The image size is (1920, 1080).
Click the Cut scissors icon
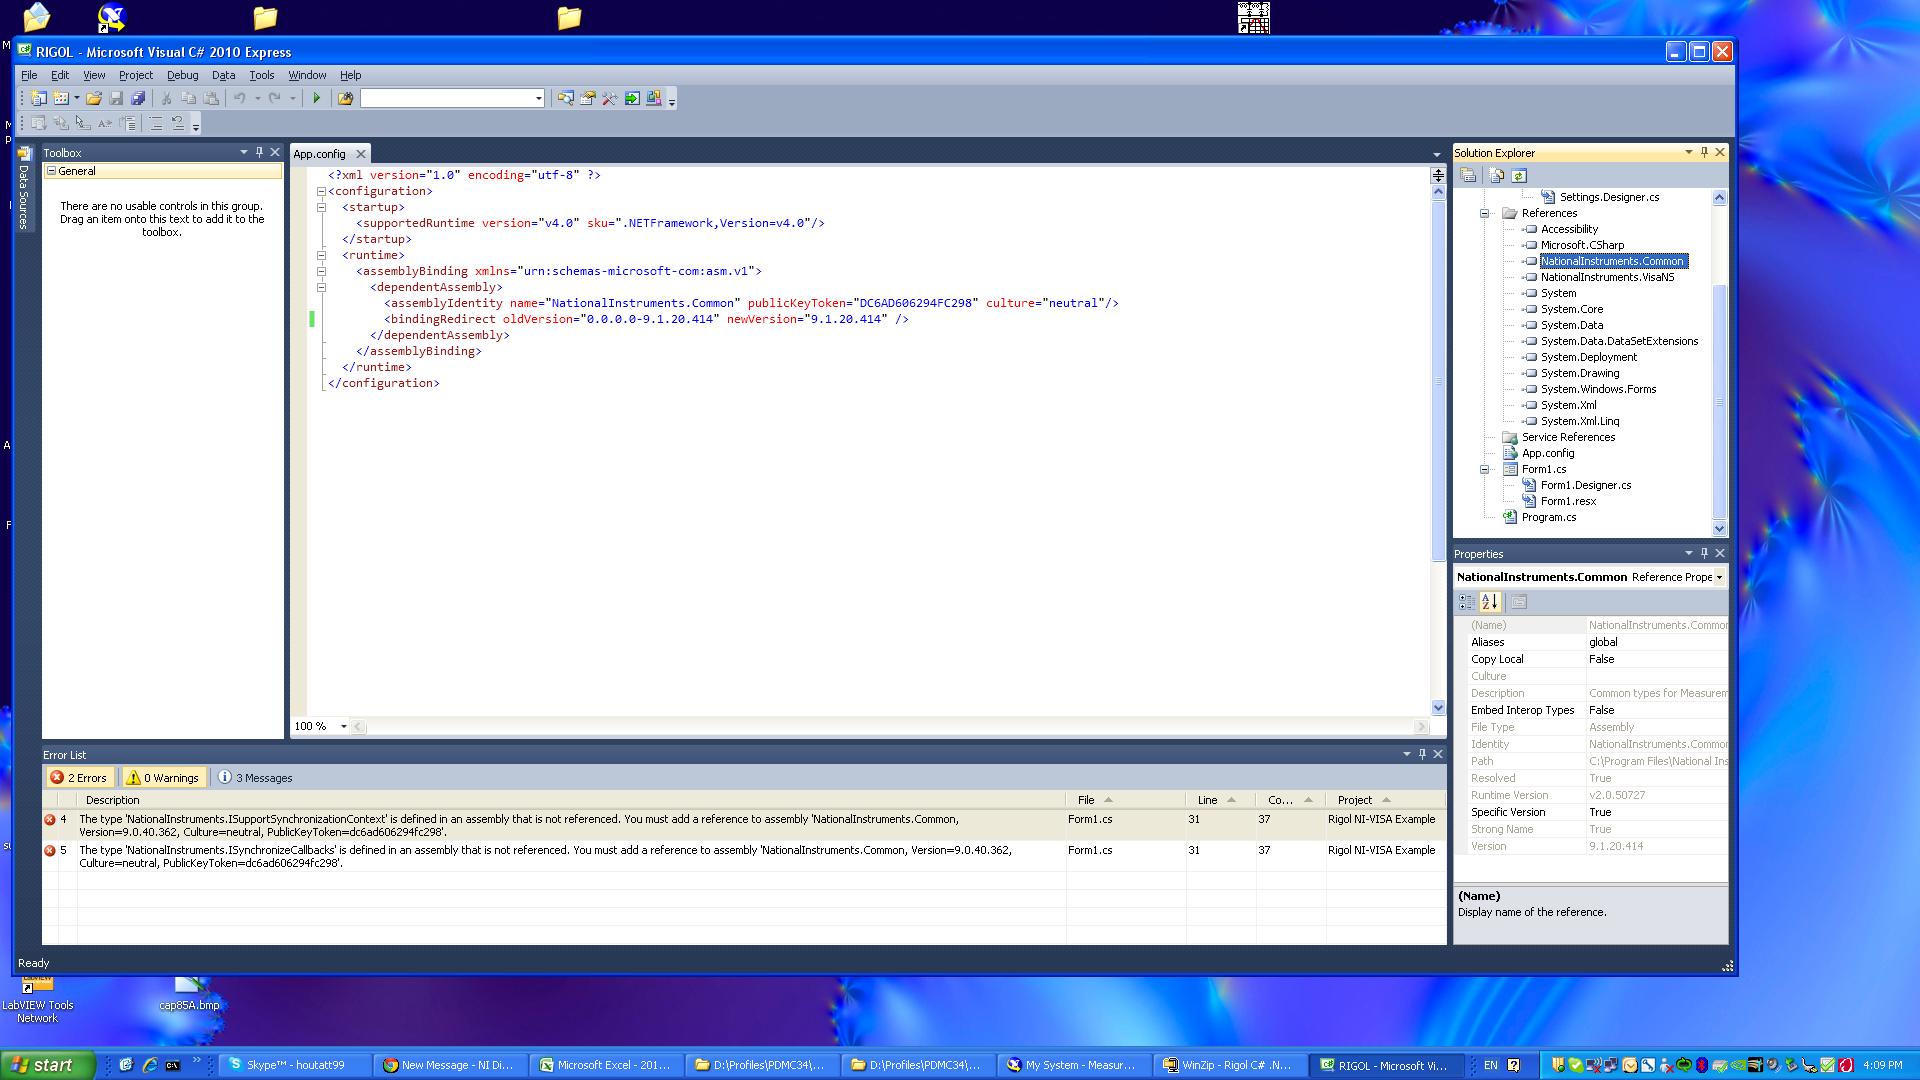tap(166, 98)
